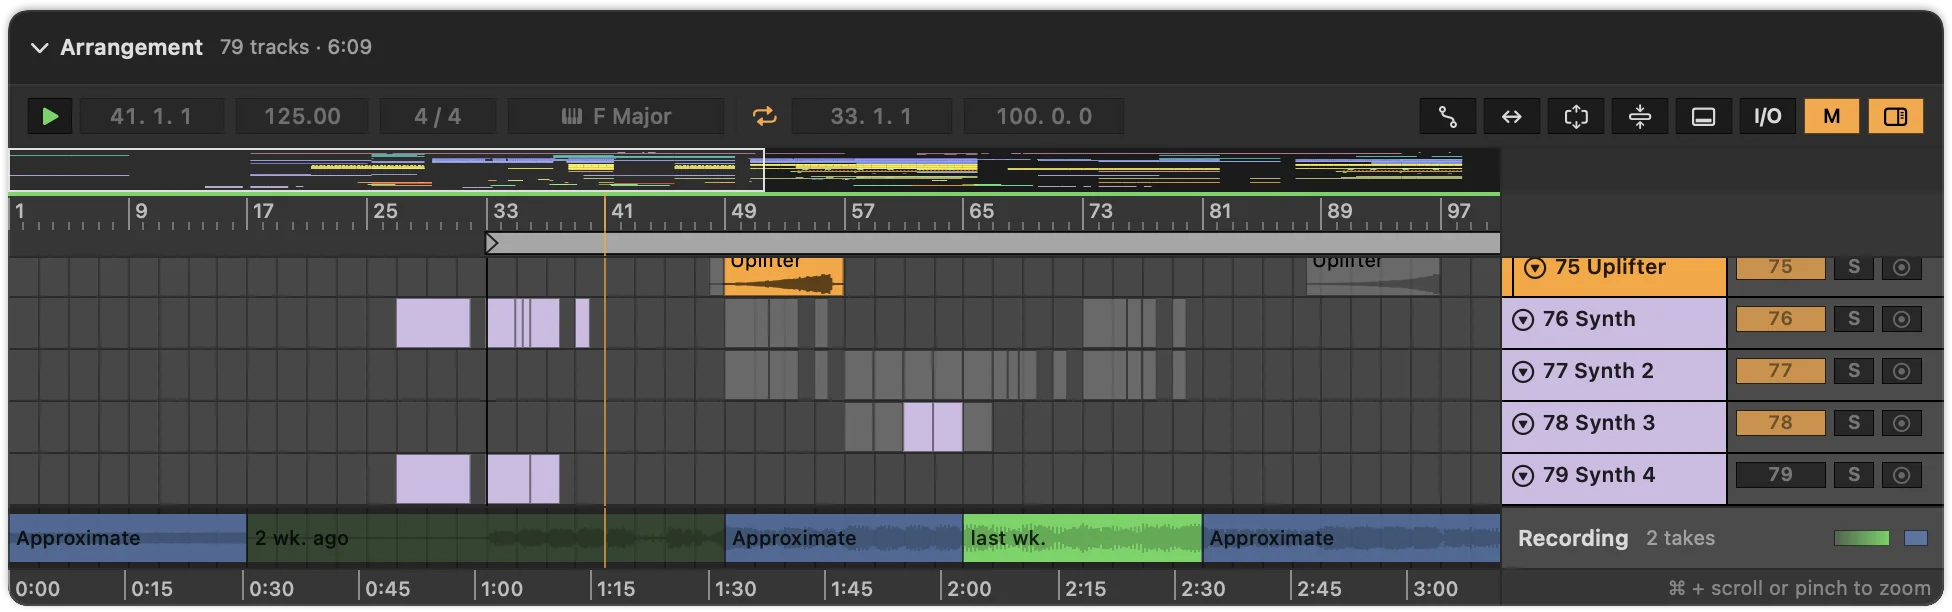Click ruler marker at bar 49
This screenshot has width=1952, height=612.
click(x=743, y=212)
